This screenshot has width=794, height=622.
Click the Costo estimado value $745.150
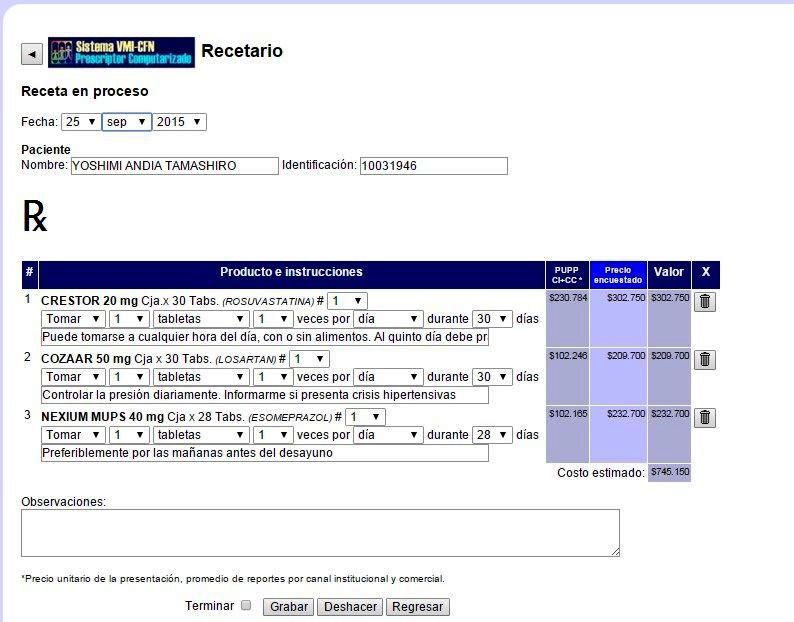[669, 472]
